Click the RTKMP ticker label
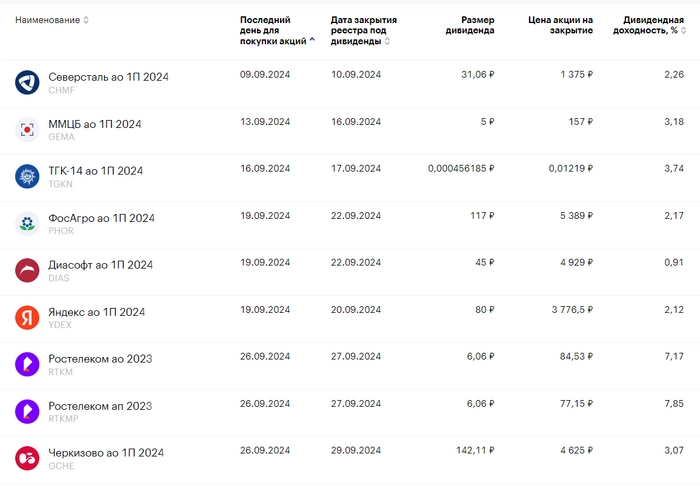Viewport: 700px width, 488px height. [x=63, y=419]
